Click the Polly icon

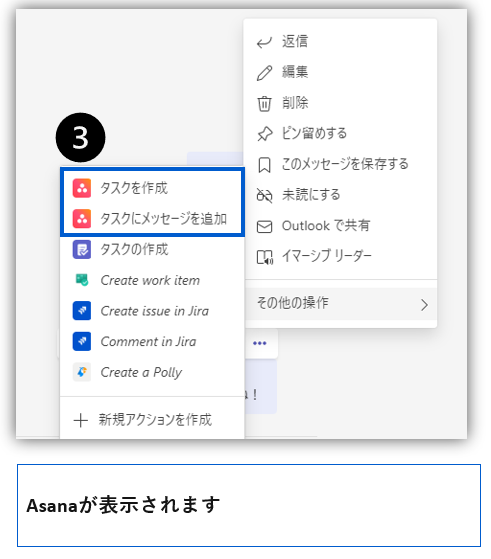[82, 372]
